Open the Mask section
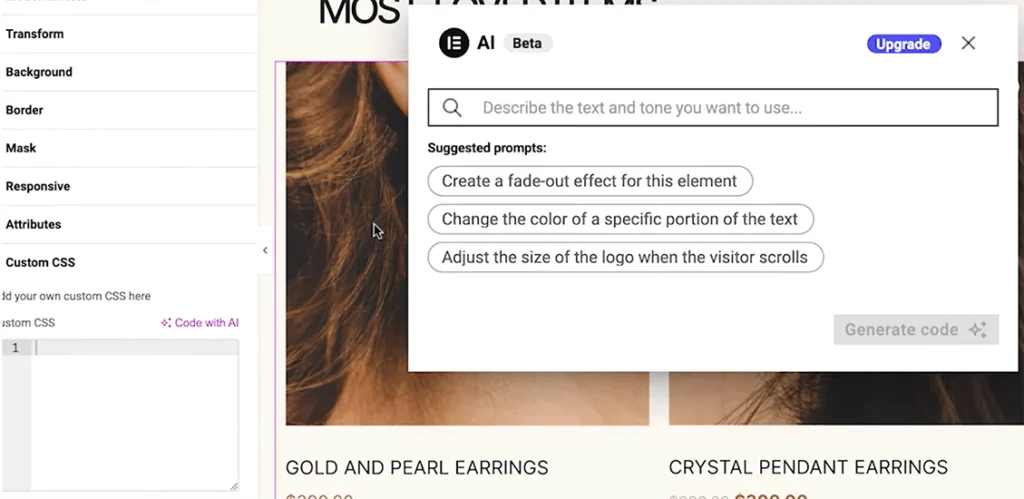This screenshot has width=1024, height=499. tap(129, 148)
